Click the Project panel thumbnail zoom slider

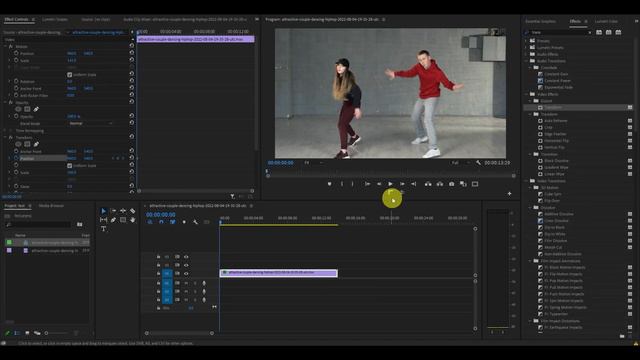coord(56,333)
